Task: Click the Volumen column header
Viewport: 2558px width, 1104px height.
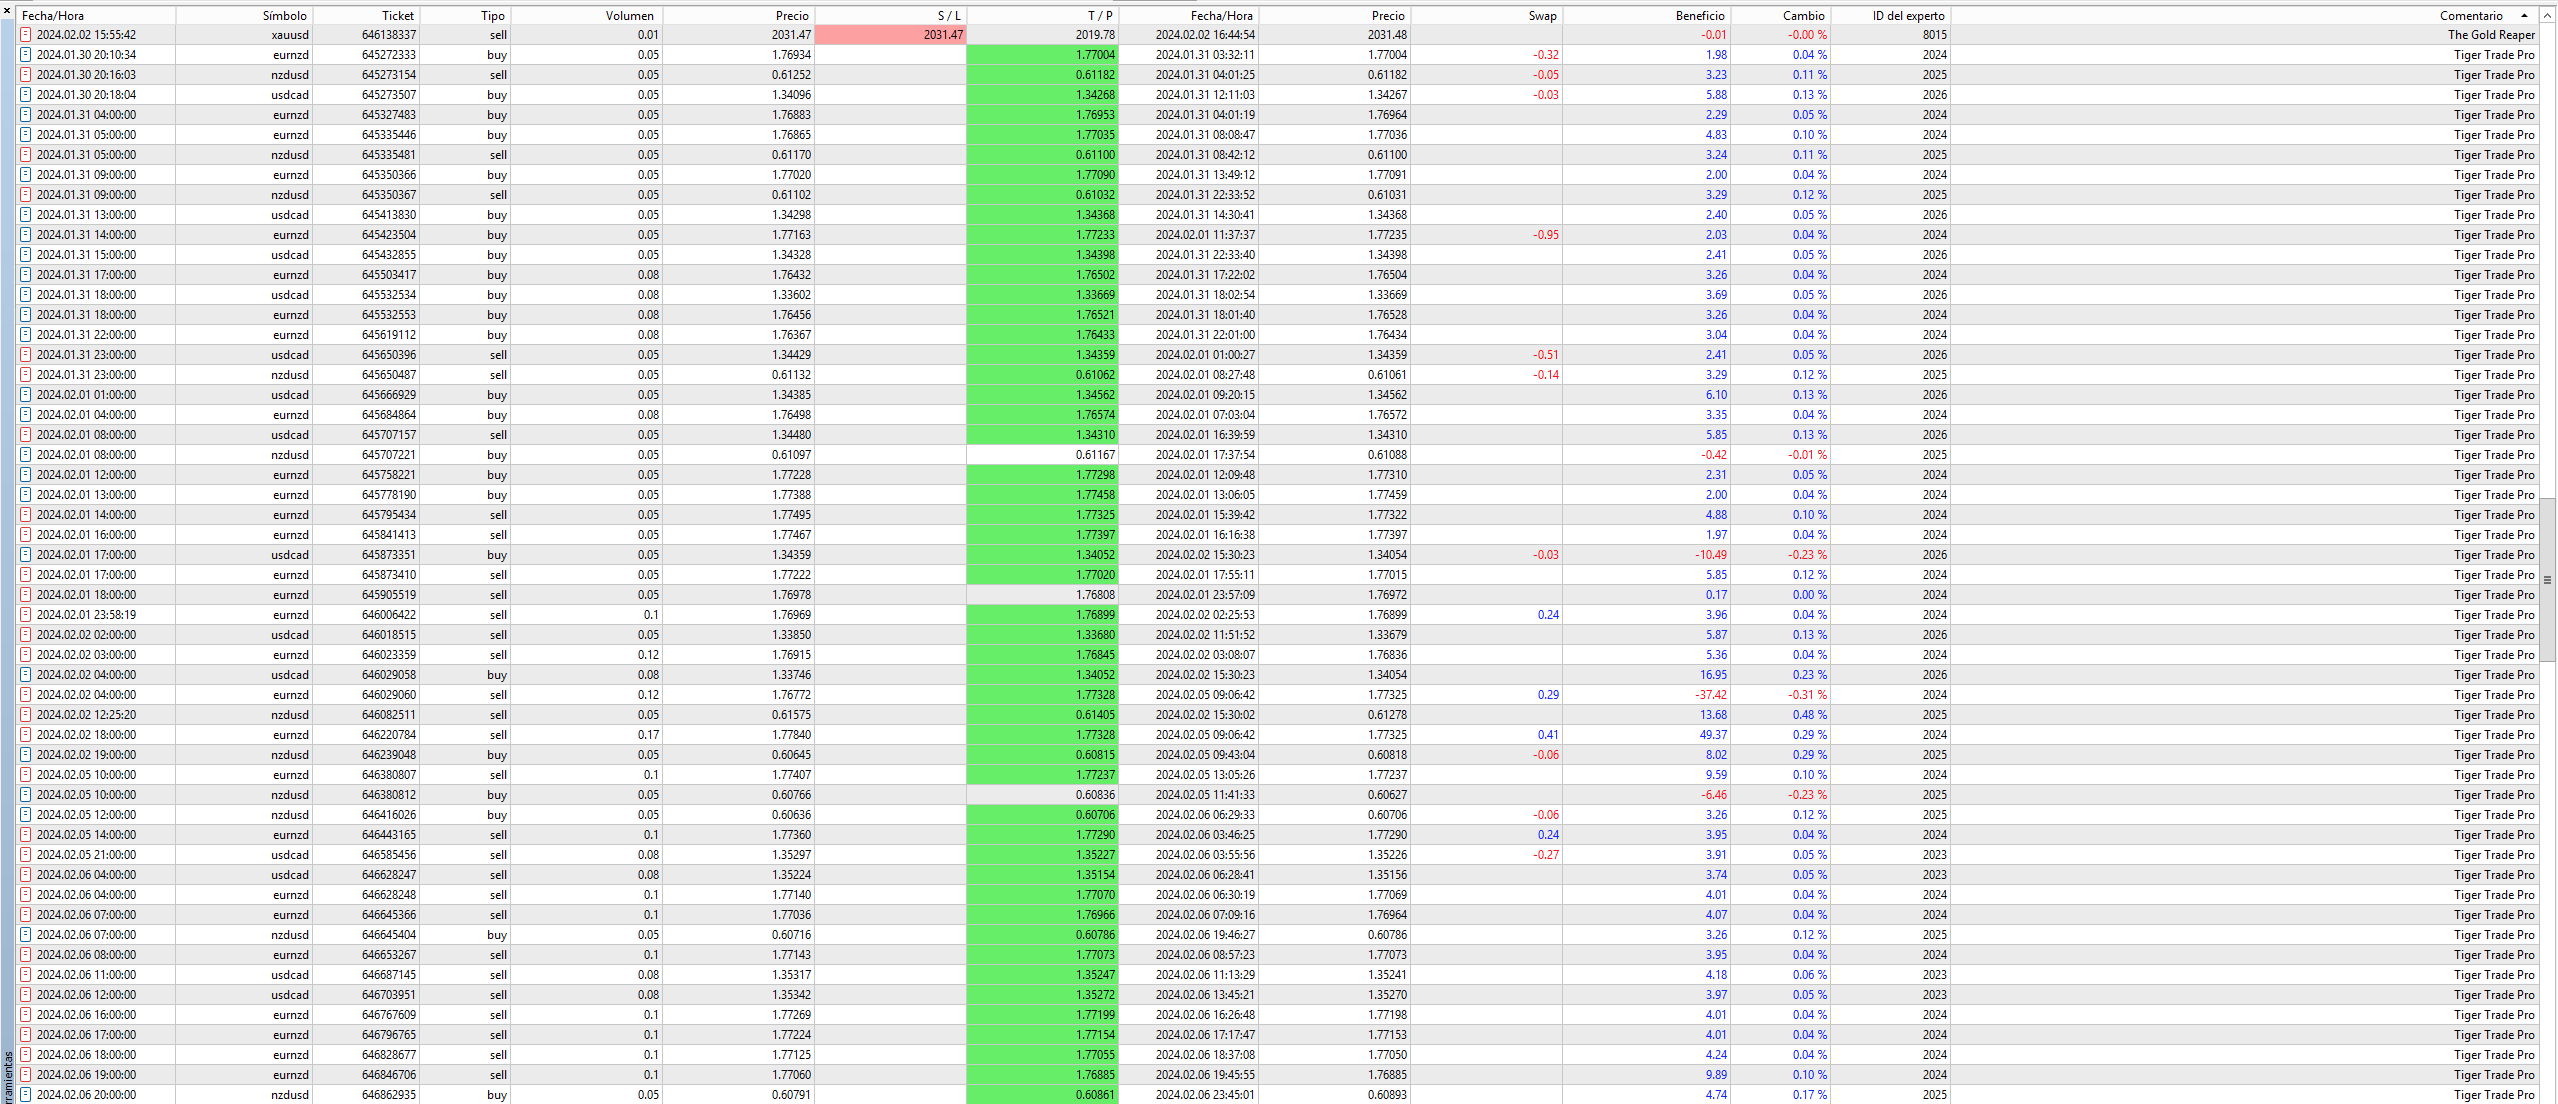Action: 629,16
